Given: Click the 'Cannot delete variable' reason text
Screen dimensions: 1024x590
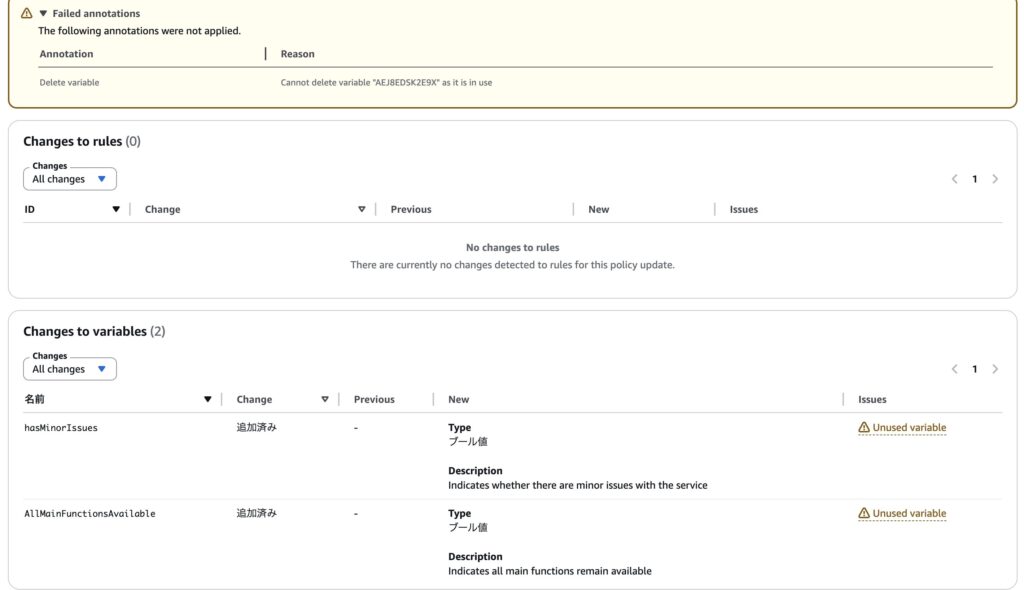Looking at the screenshot, I should pos(386,82).
